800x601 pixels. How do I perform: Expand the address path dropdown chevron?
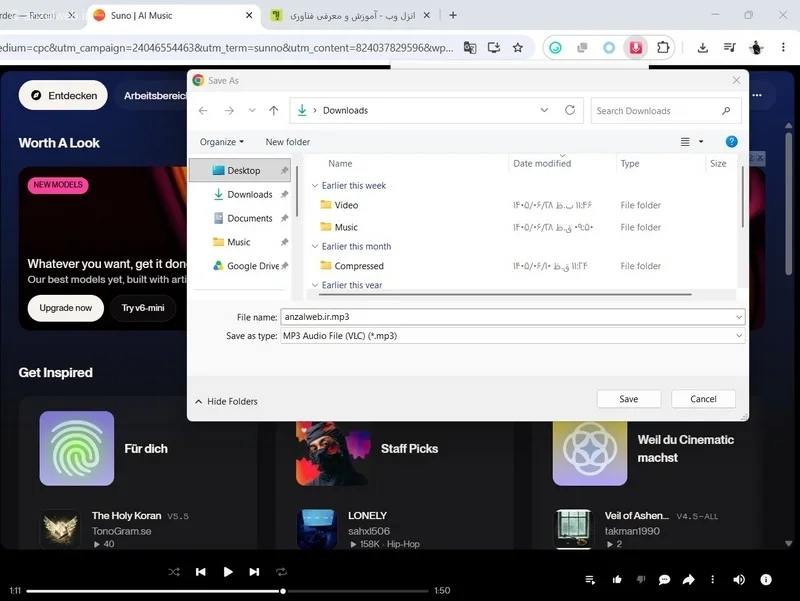click(x=544, y=110)
